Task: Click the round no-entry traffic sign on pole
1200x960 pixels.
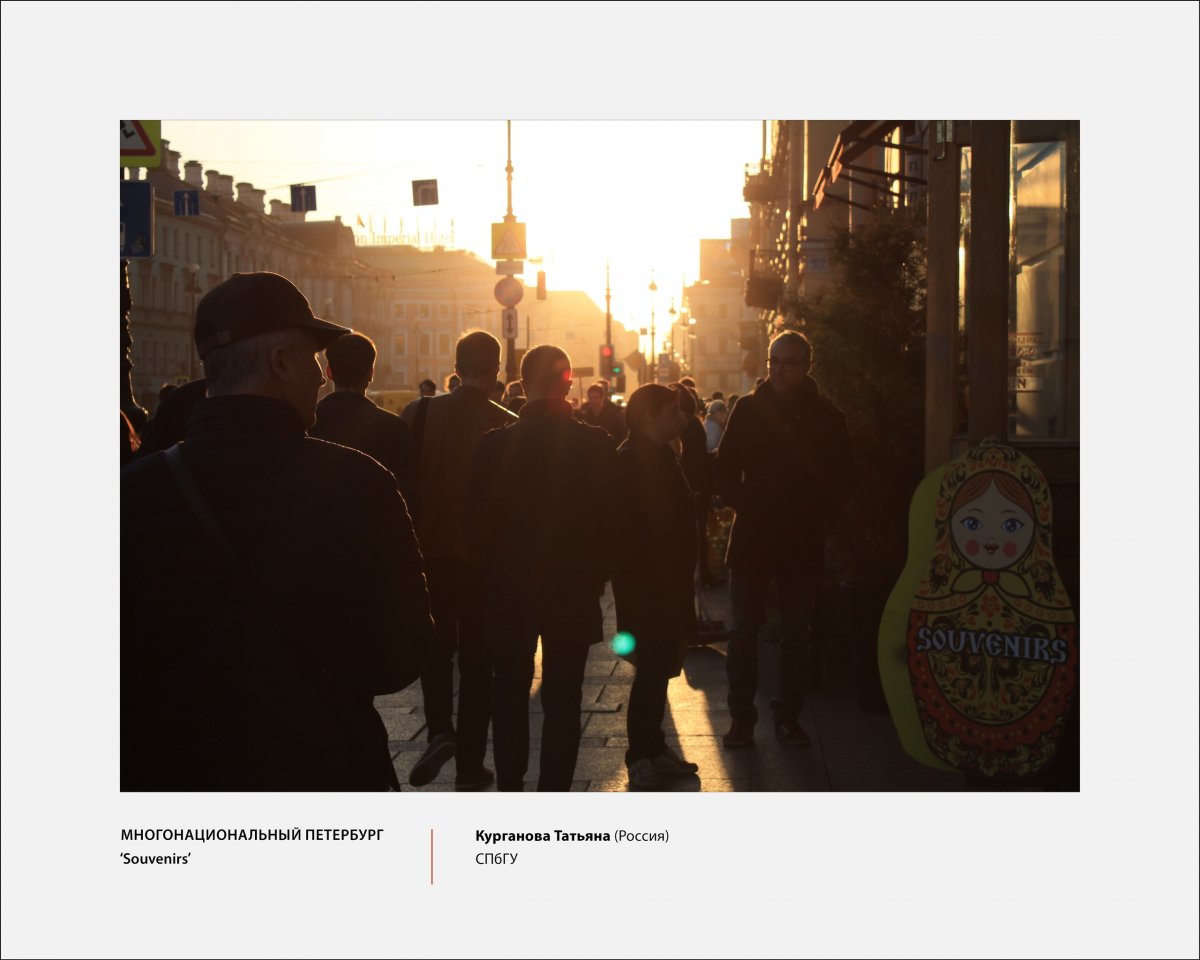Action: point(509,293)
